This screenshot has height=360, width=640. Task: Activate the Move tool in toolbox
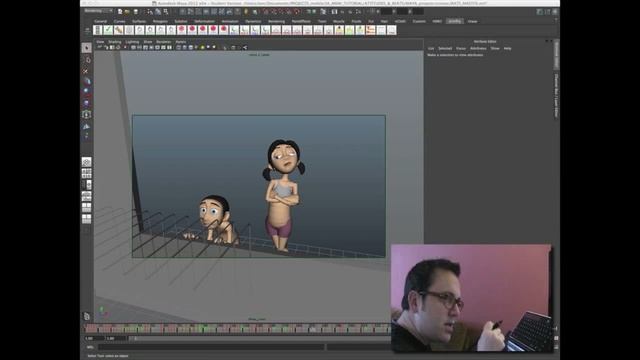pos(87,81)
